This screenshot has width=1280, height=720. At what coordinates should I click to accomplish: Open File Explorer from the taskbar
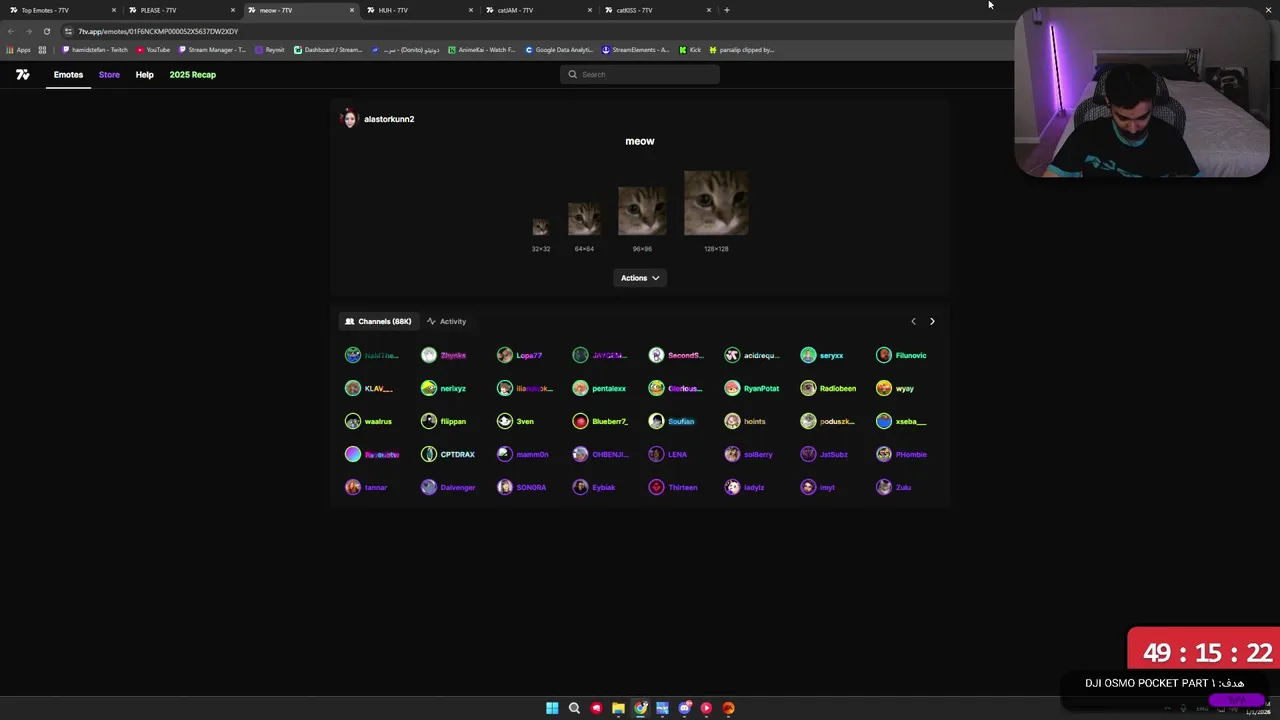click(618, 708)
